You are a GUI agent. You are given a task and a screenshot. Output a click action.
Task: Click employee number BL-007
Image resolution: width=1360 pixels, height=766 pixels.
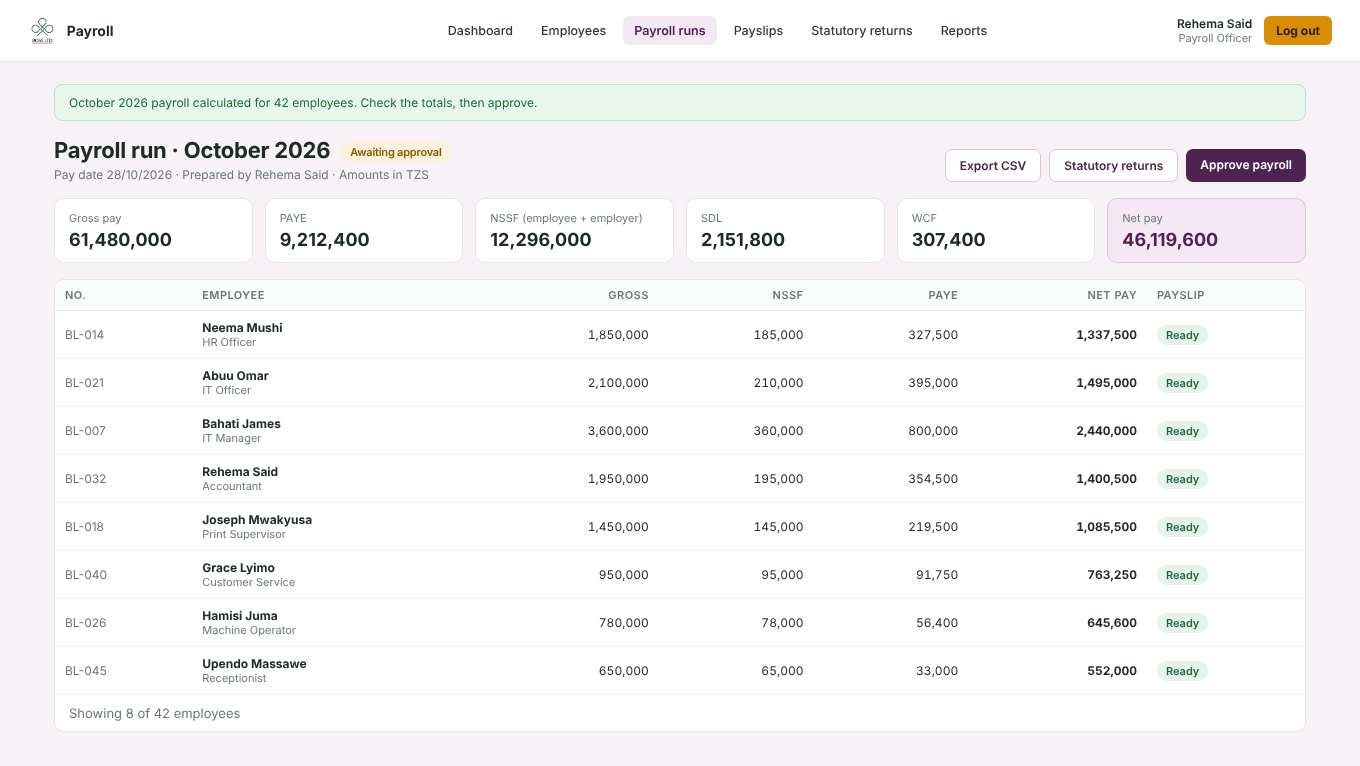(85, 431)
